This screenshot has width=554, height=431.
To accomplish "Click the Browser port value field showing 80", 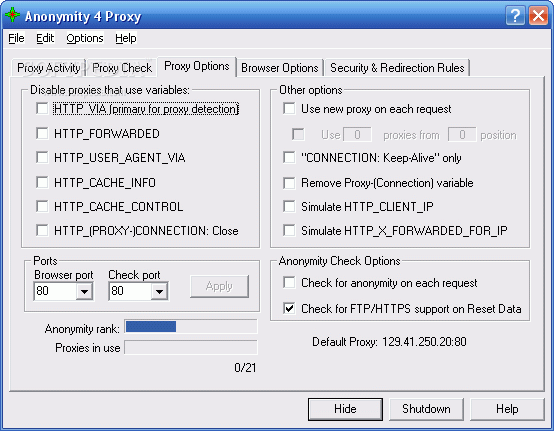I will [55, 291].
